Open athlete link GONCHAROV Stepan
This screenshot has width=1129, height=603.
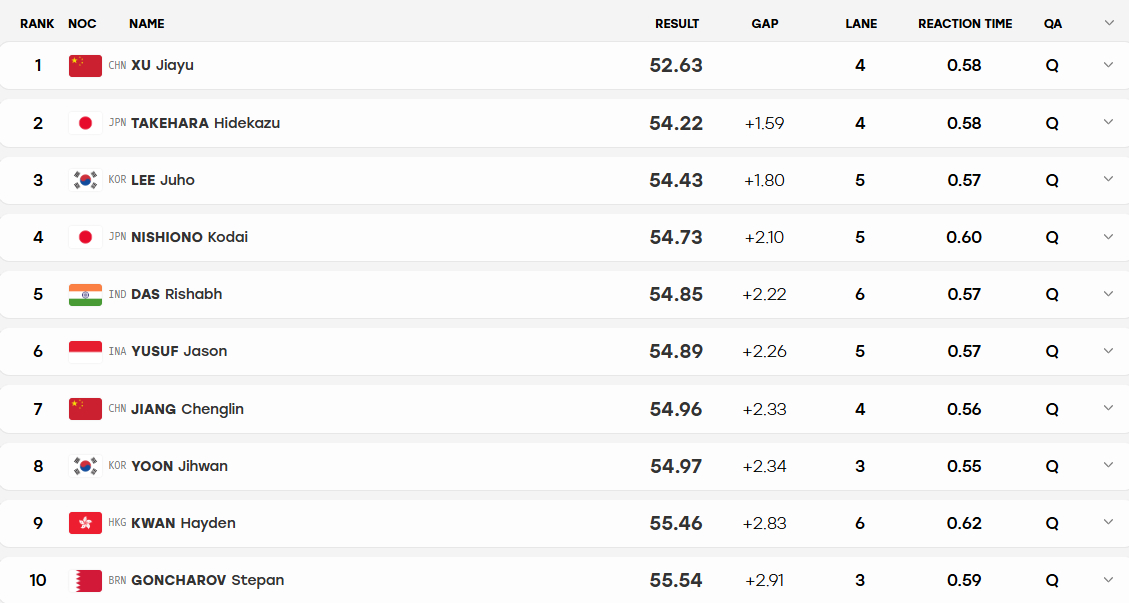pos(207,580)
